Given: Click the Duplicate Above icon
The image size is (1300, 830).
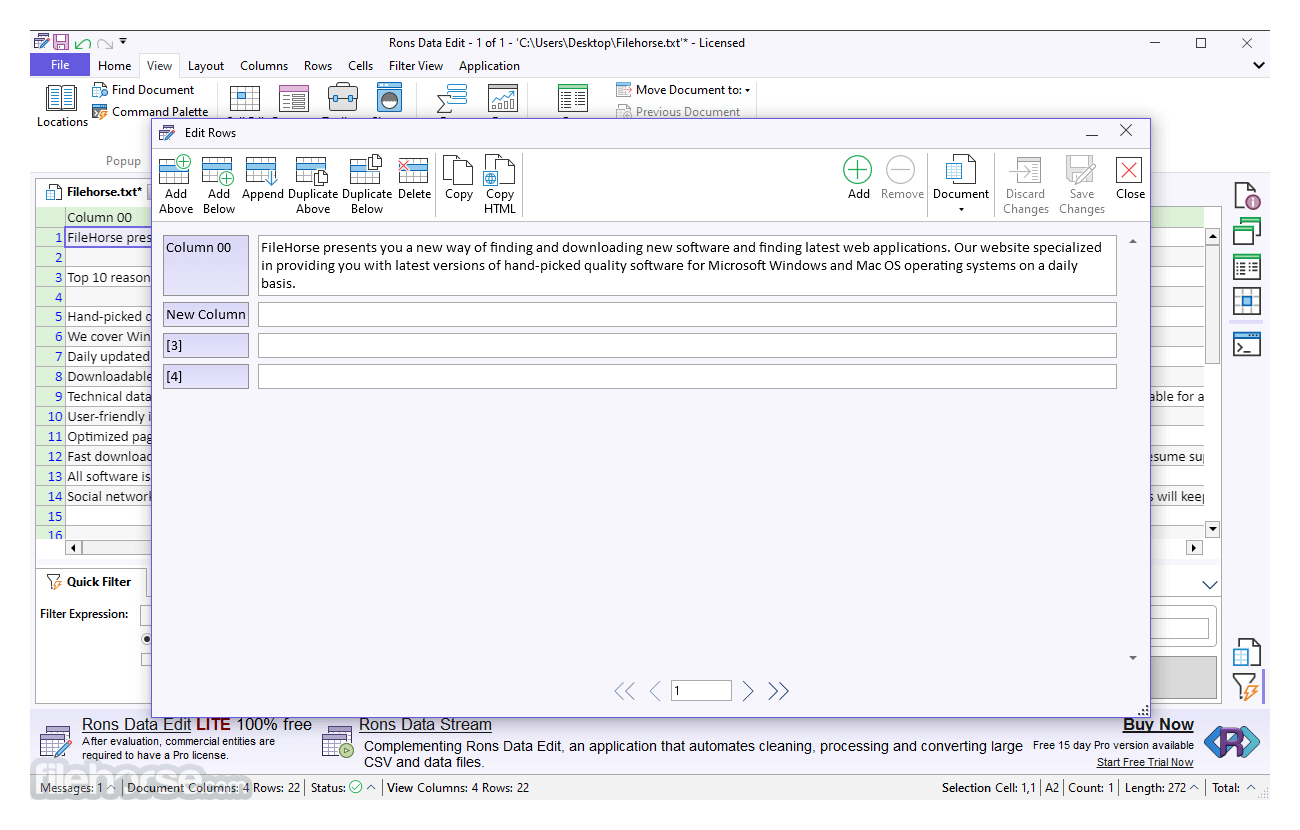Looking at the screenshot, I should tap(312, 169).
